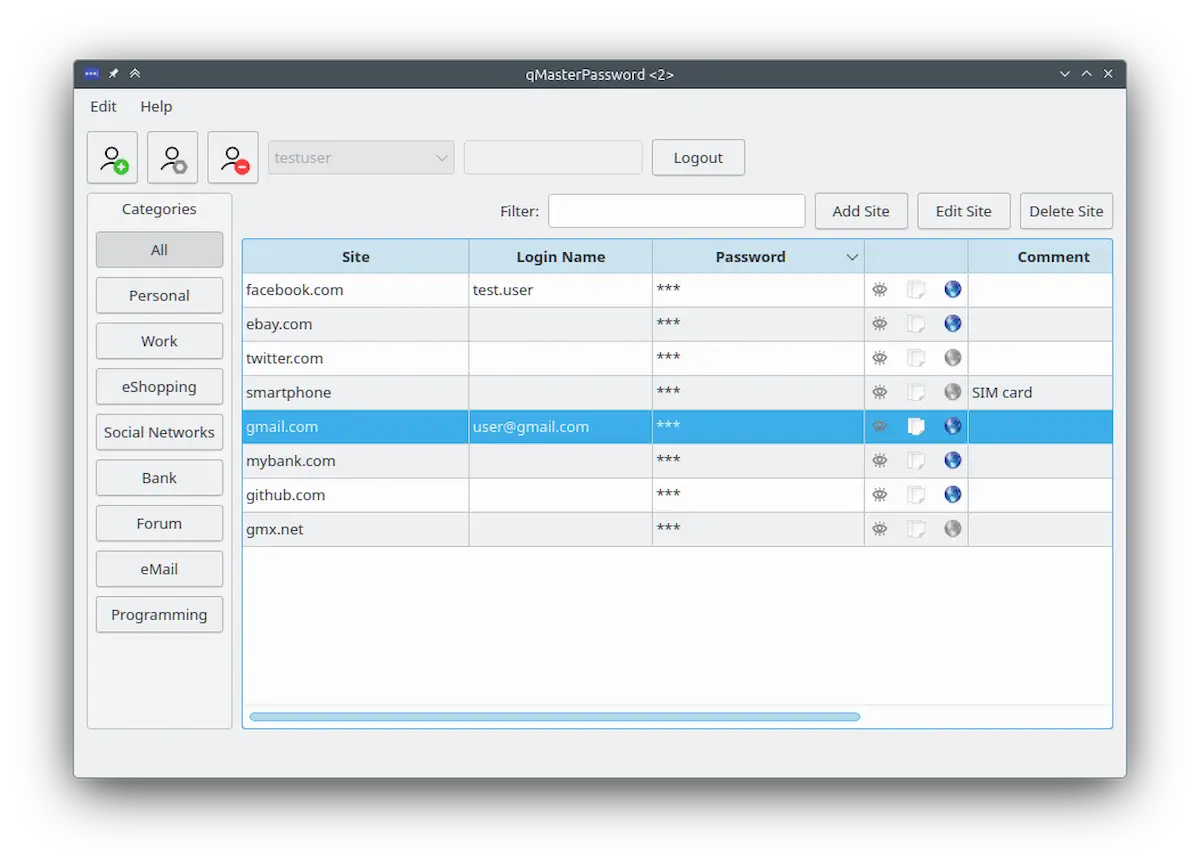Click smartphone row's gray globe icon
This screenshot has width=1200, height=865.
tap(953, 392)
